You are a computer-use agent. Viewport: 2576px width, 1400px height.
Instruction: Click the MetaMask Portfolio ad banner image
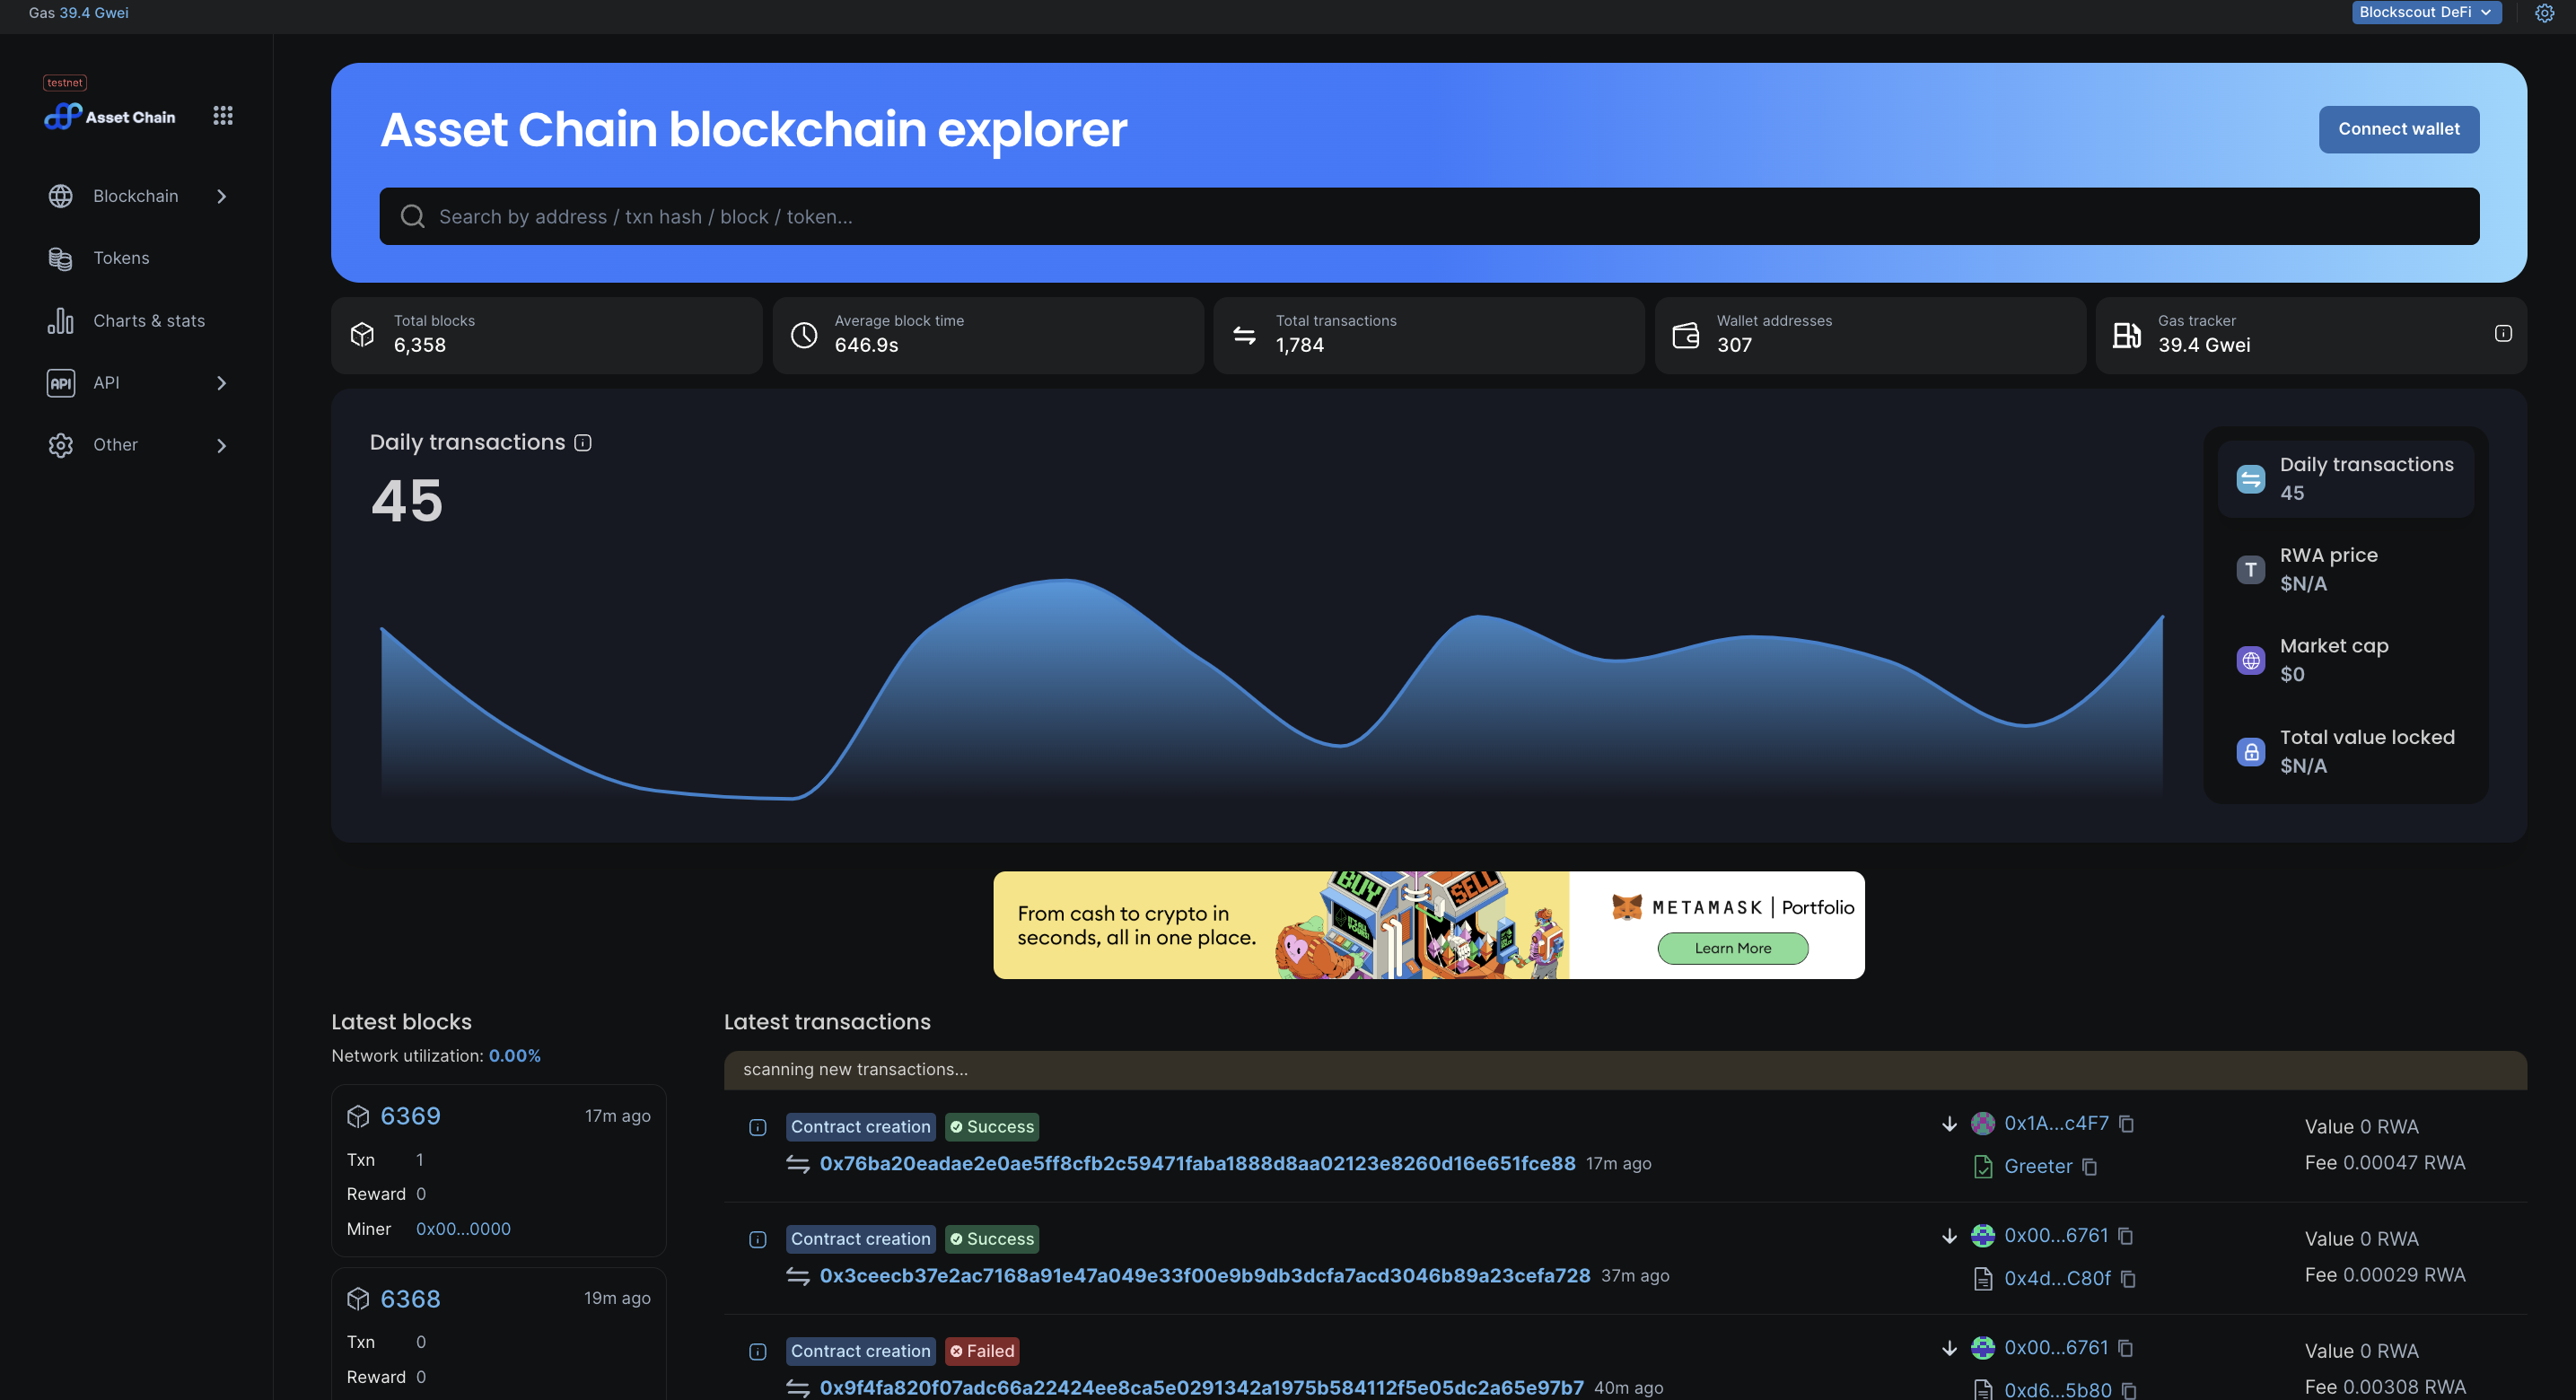[1428, 925]
